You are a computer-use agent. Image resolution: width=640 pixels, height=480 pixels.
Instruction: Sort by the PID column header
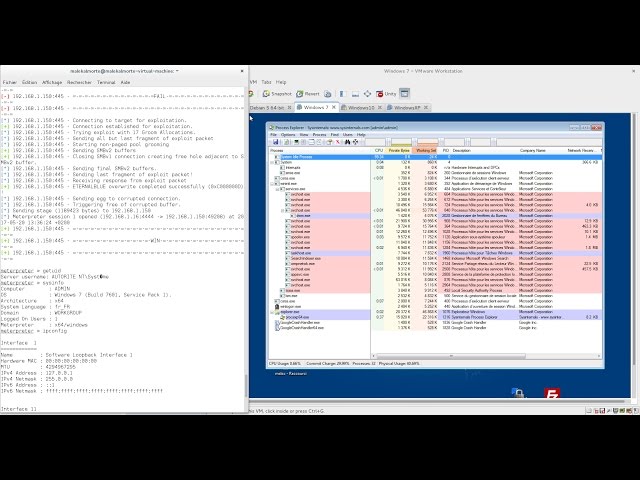(x=445, y=151)
